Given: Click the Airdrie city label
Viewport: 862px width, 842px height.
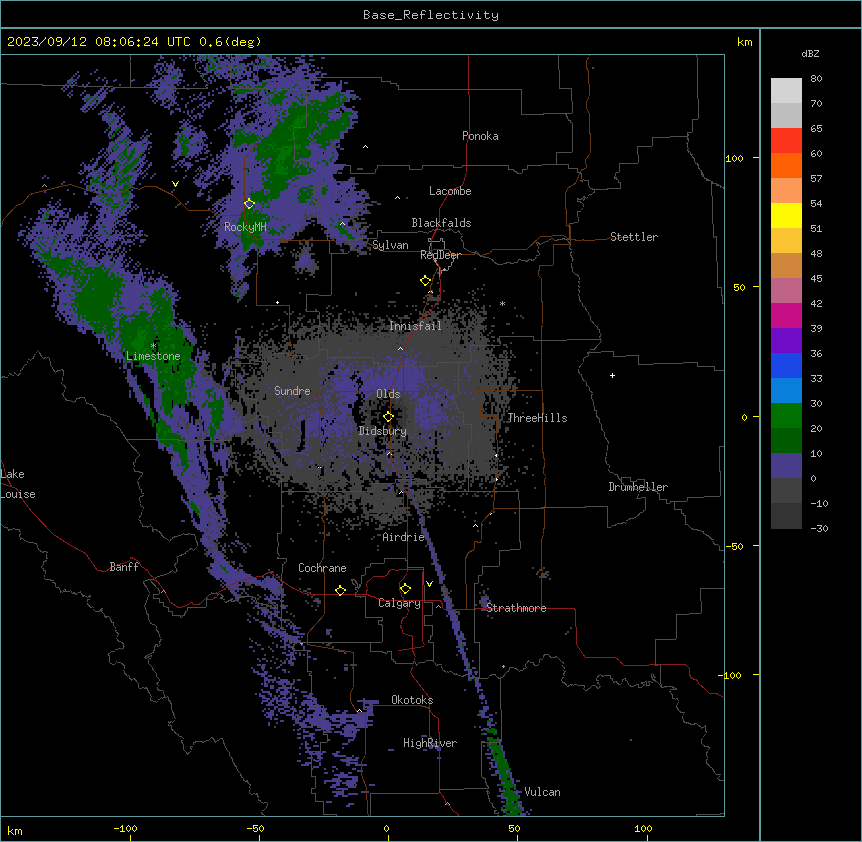Looking at the screenshot, I should tap(404, 537).
